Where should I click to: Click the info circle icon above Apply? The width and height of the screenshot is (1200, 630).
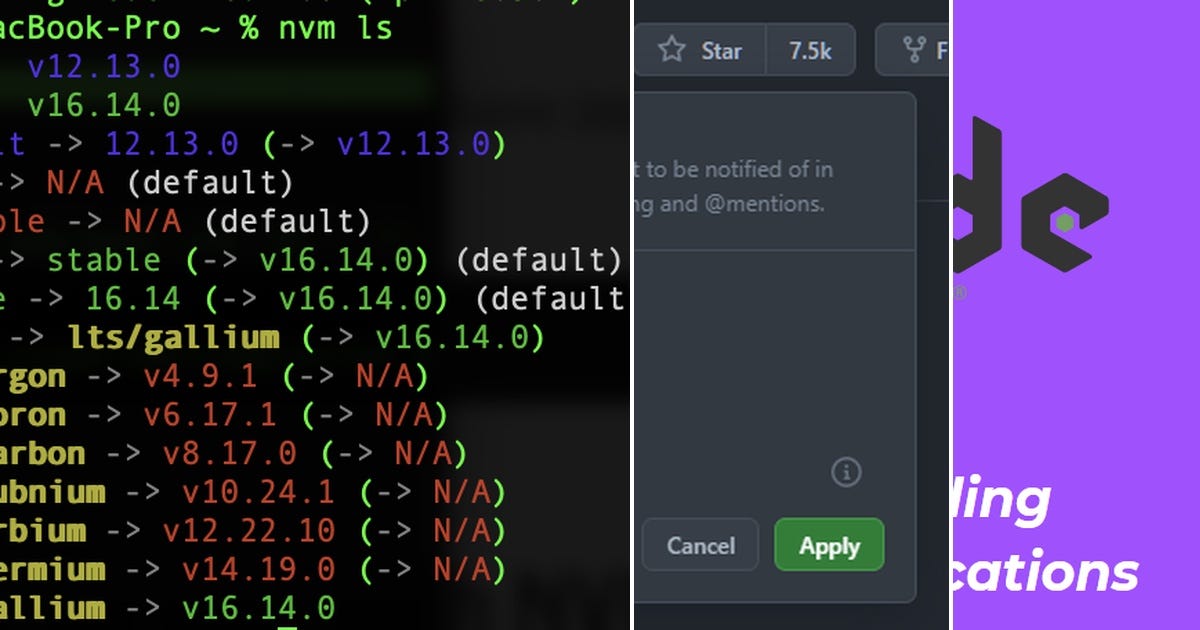846,472
